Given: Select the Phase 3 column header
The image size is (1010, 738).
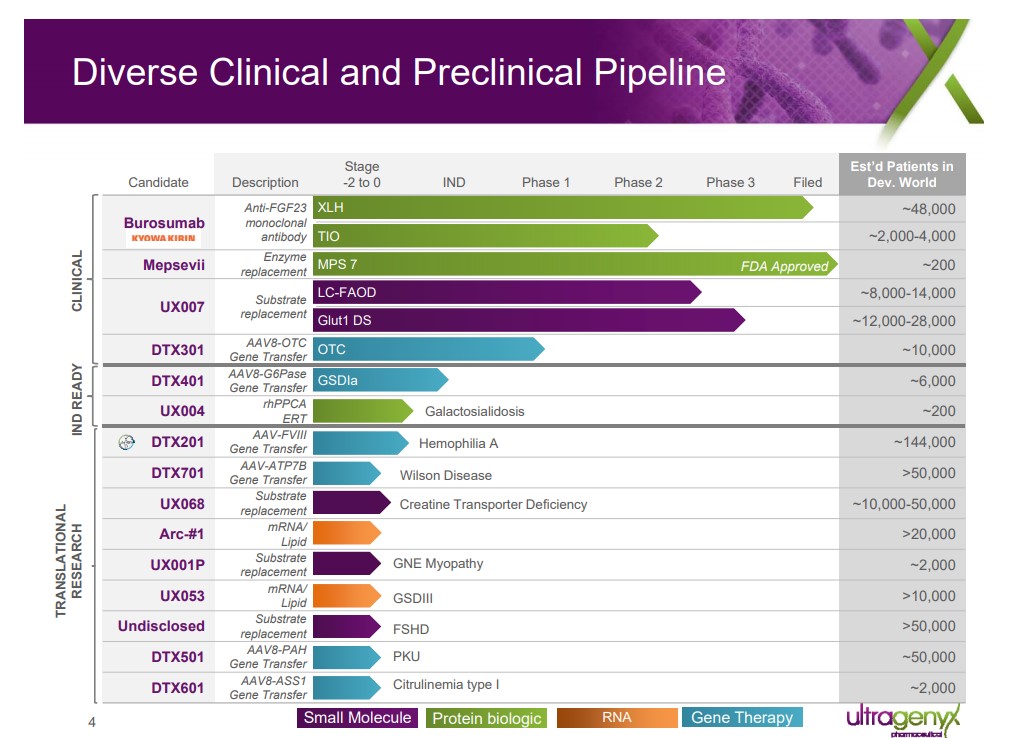Looking at the screenshot, I should coord(730,182).
